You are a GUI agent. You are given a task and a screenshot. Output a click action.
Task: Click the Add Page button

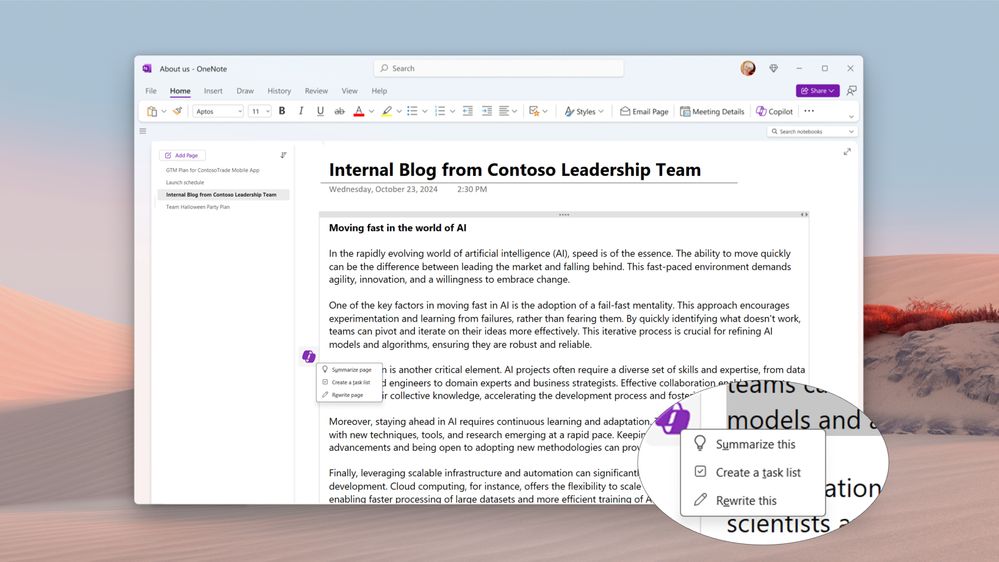tap(182, 155)
